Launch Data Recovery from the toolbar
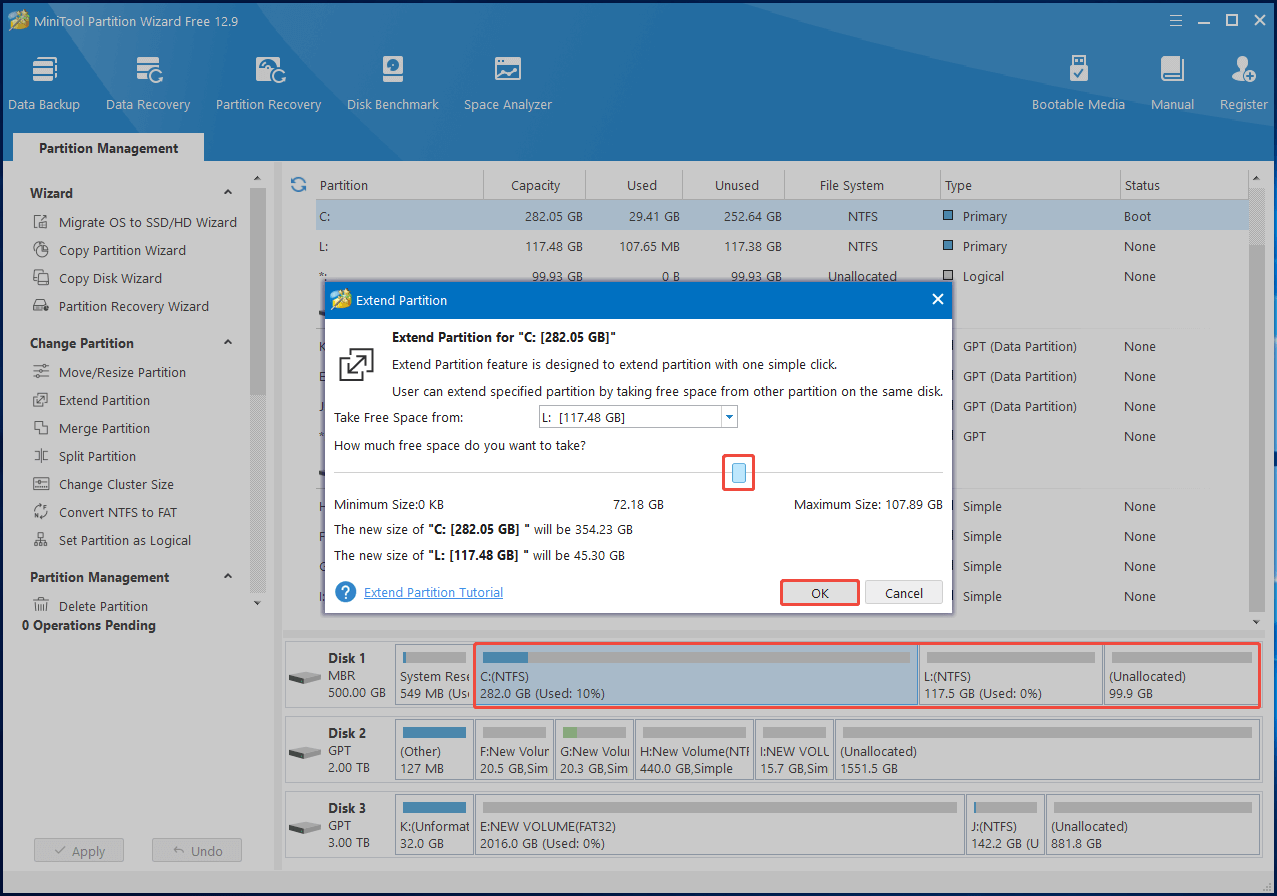 click(148, 83)
